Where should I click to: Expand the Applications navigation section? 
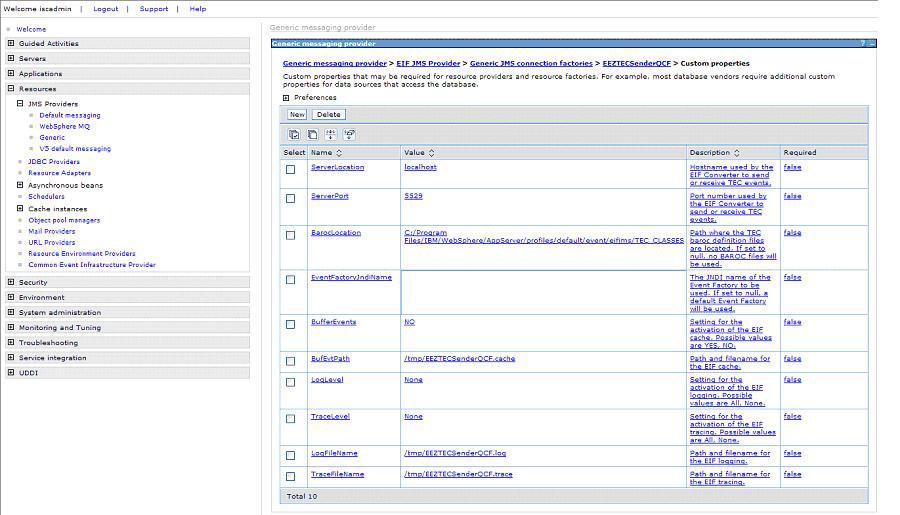11,73
